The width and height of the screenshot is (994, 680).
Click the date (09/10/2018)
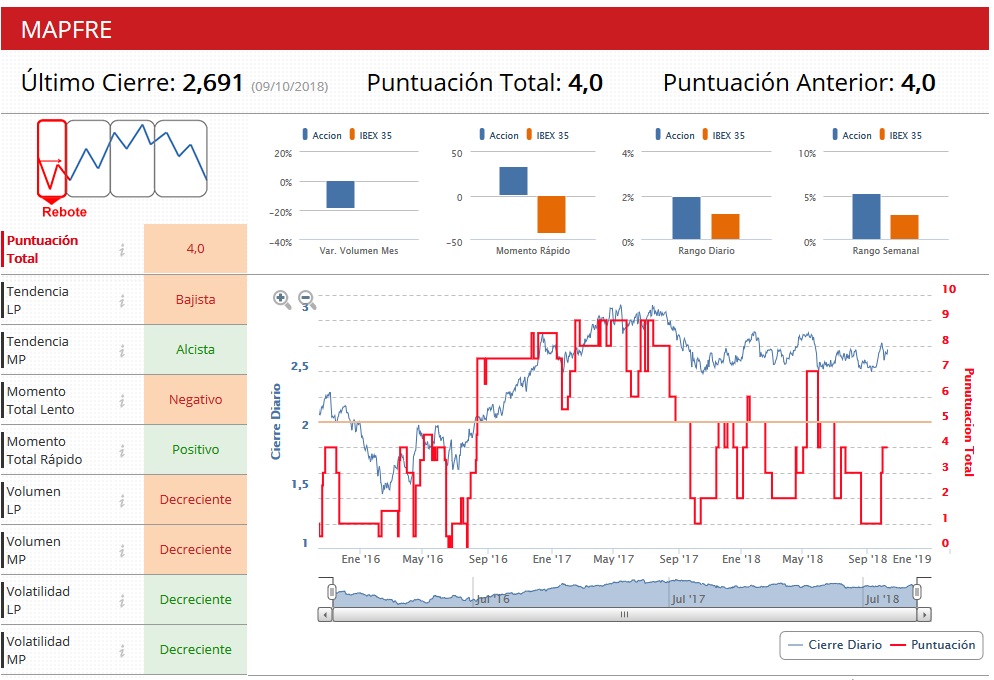coord(290,86)
